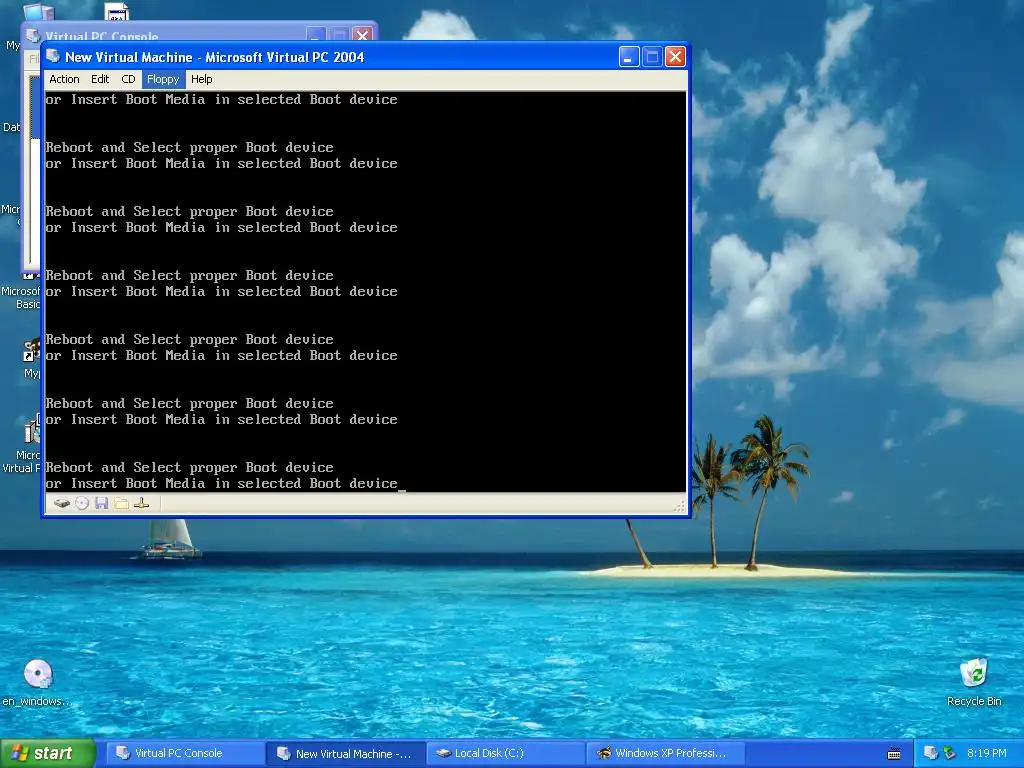Click the CD drive status icon
This screenshot has height=768, width=1024.
tap(82, 503)
